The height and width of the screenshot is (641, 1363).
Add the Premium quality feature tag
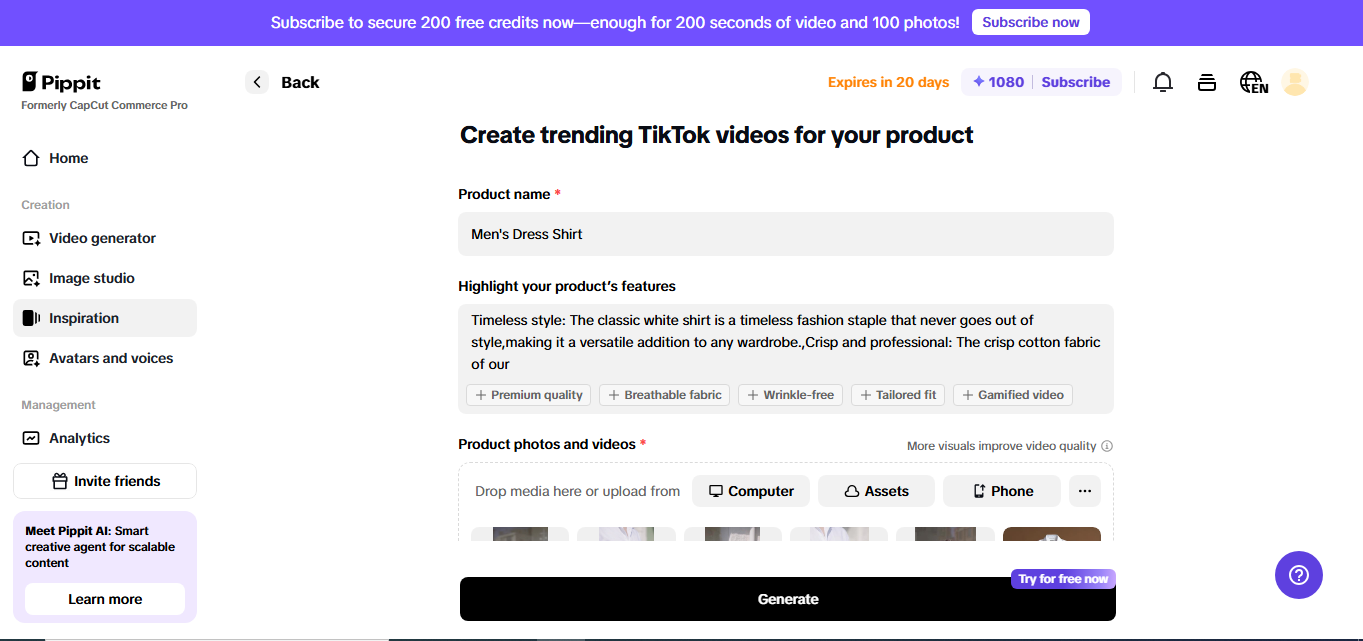click(x=528, y=394)
